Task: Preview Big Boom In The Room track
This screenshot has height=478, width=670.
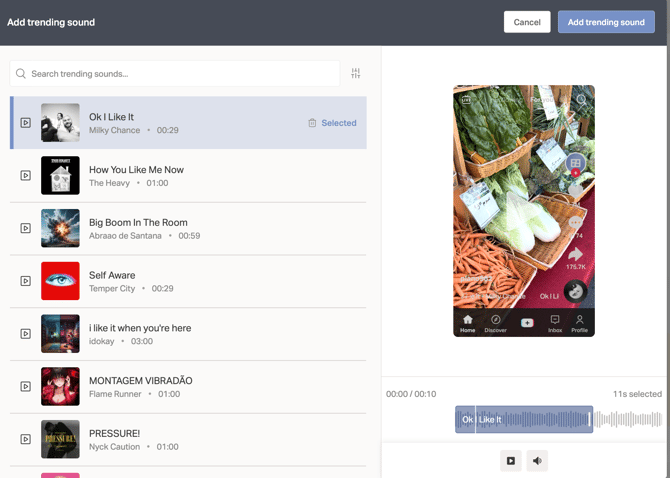Action: coord(26,228)
